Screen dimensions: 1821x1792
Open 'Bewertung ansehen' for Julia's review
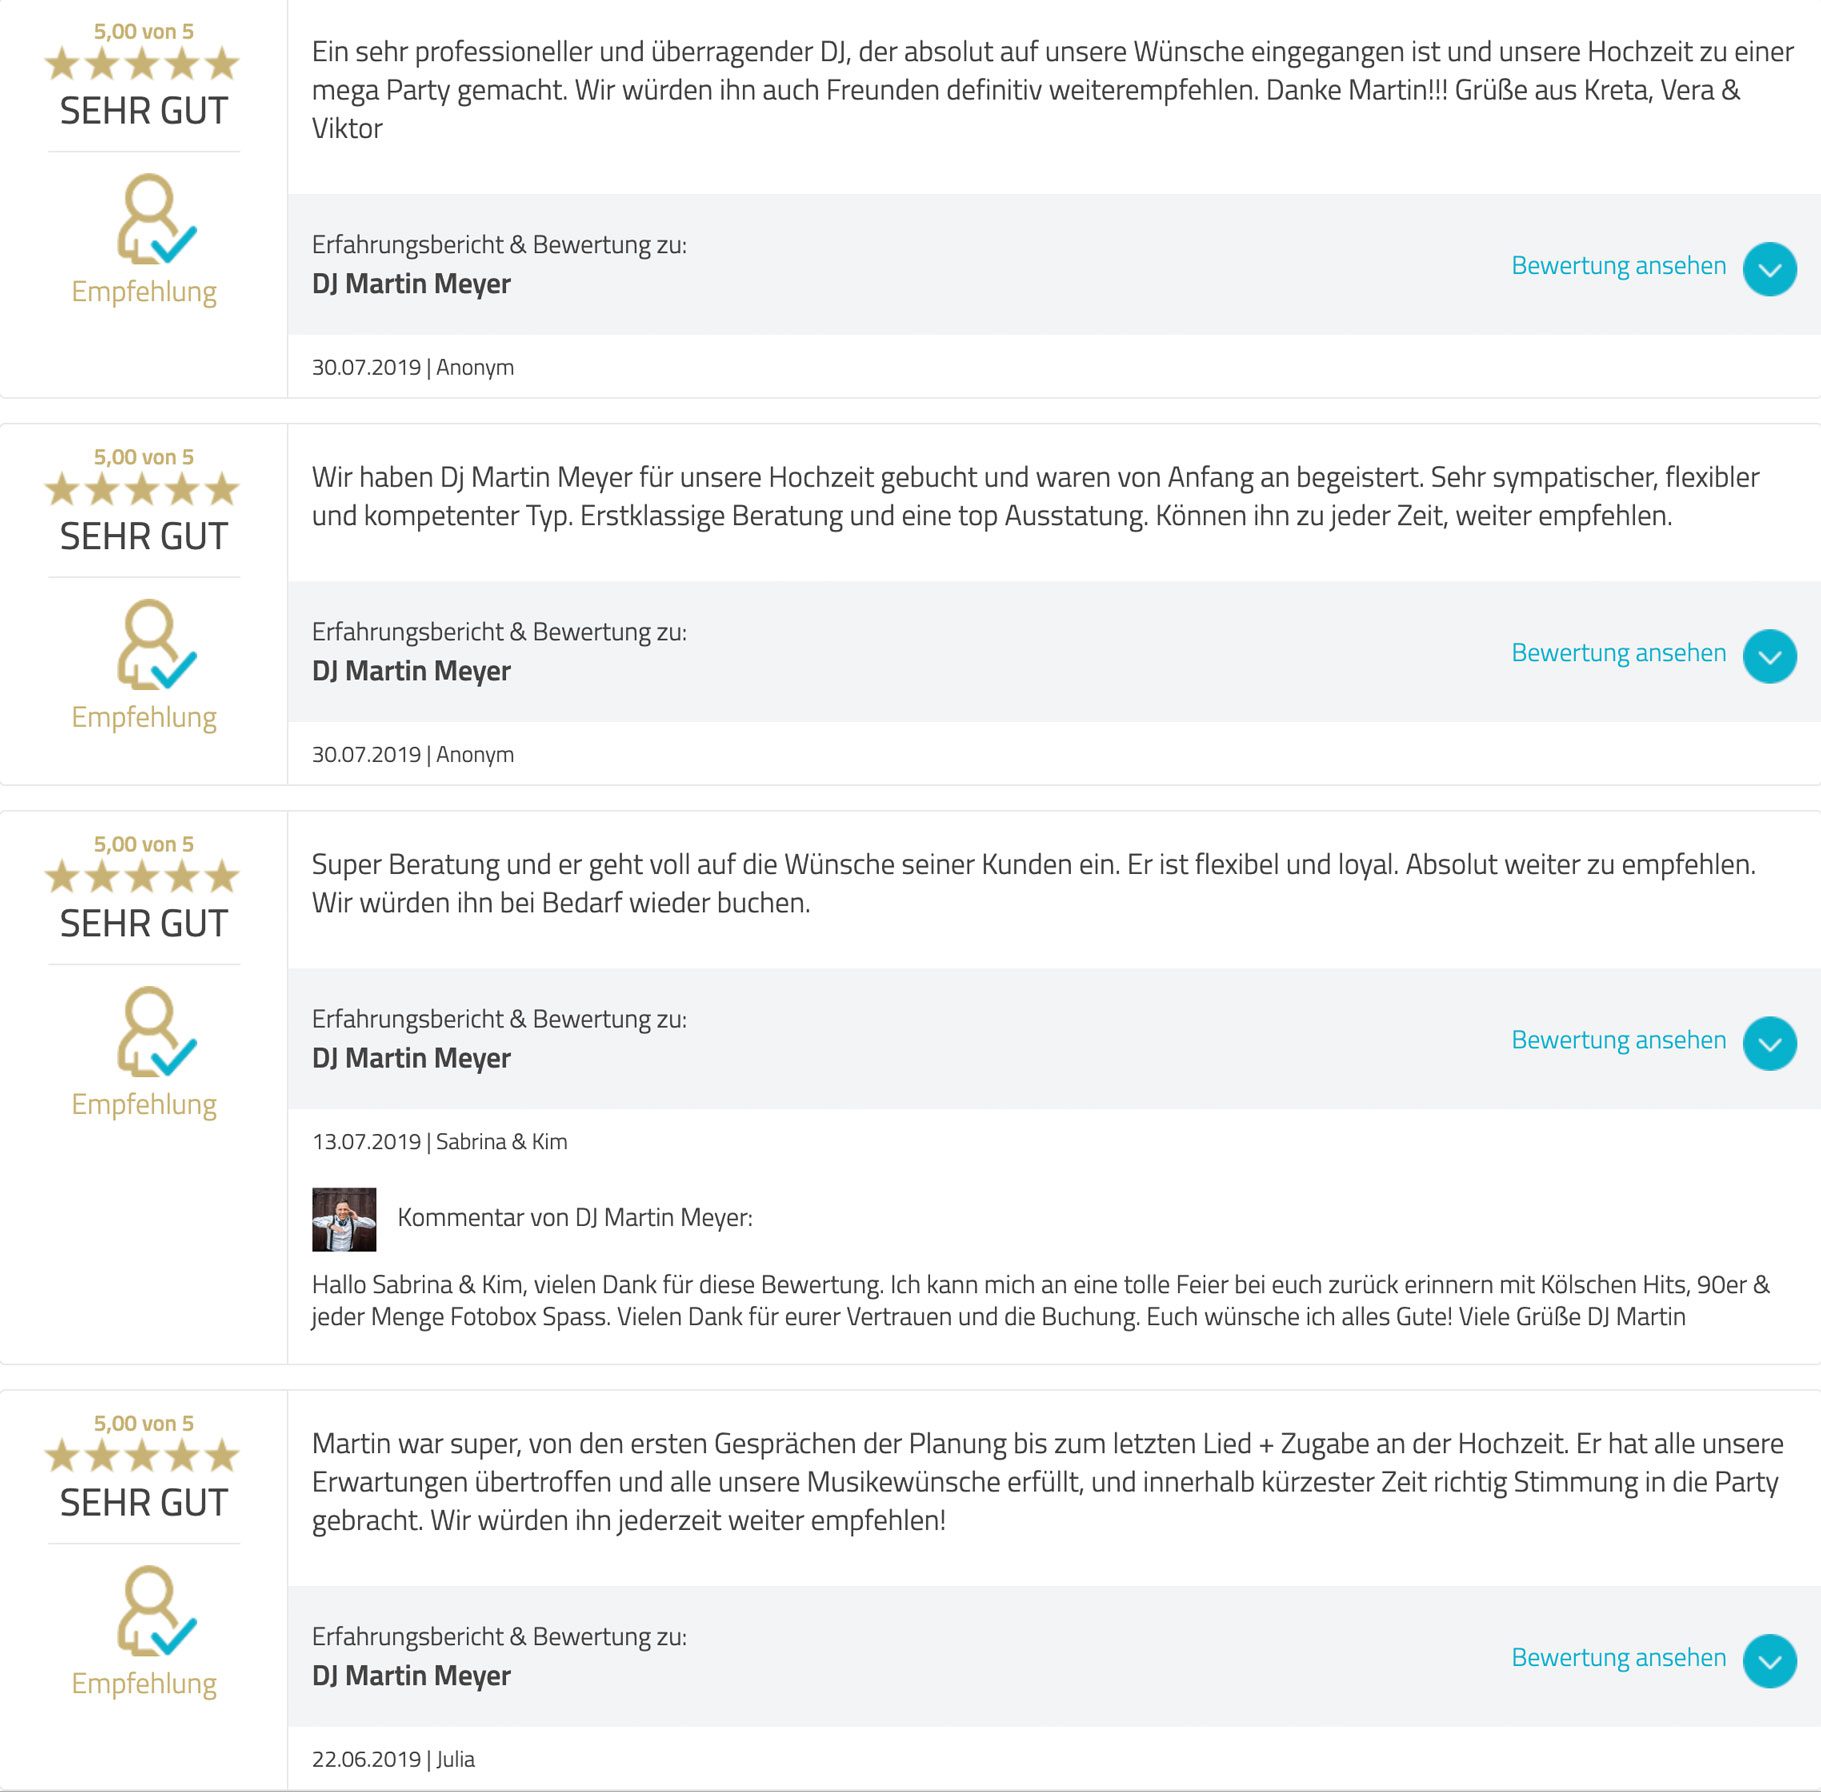coord(1618,1658)
